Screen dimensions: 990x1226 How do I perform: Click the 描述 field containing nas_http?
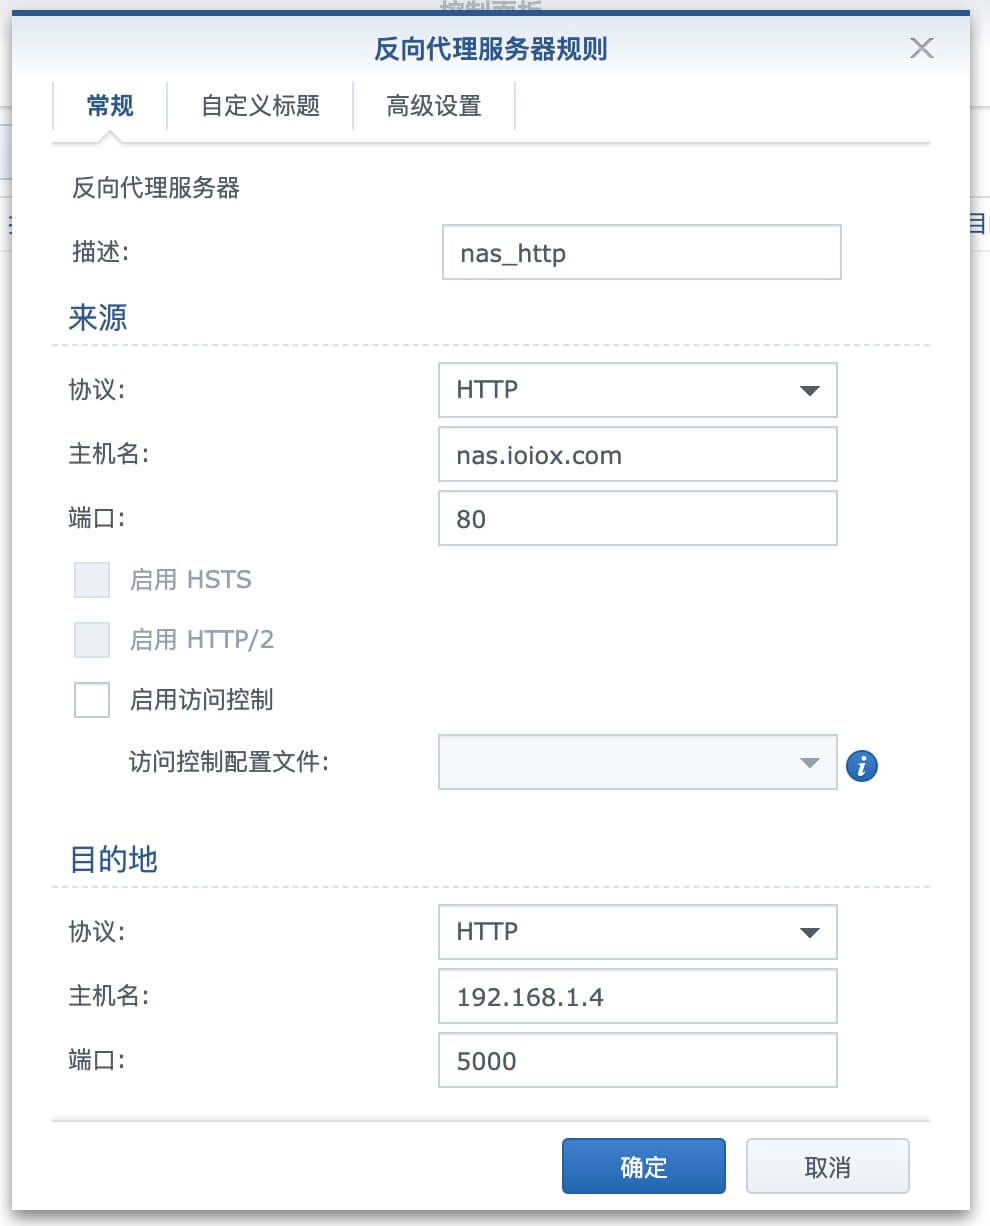click(641, 253)
